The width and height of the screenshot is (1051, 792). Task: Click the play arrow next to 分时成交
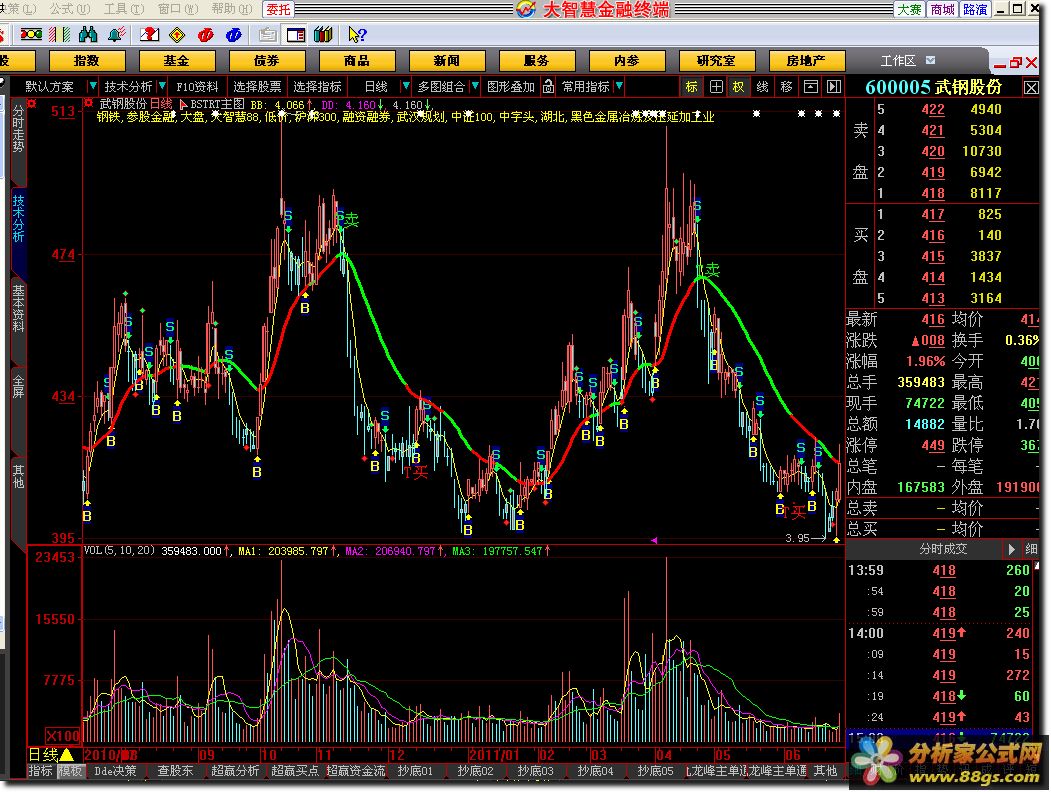tap(1011, 549)
